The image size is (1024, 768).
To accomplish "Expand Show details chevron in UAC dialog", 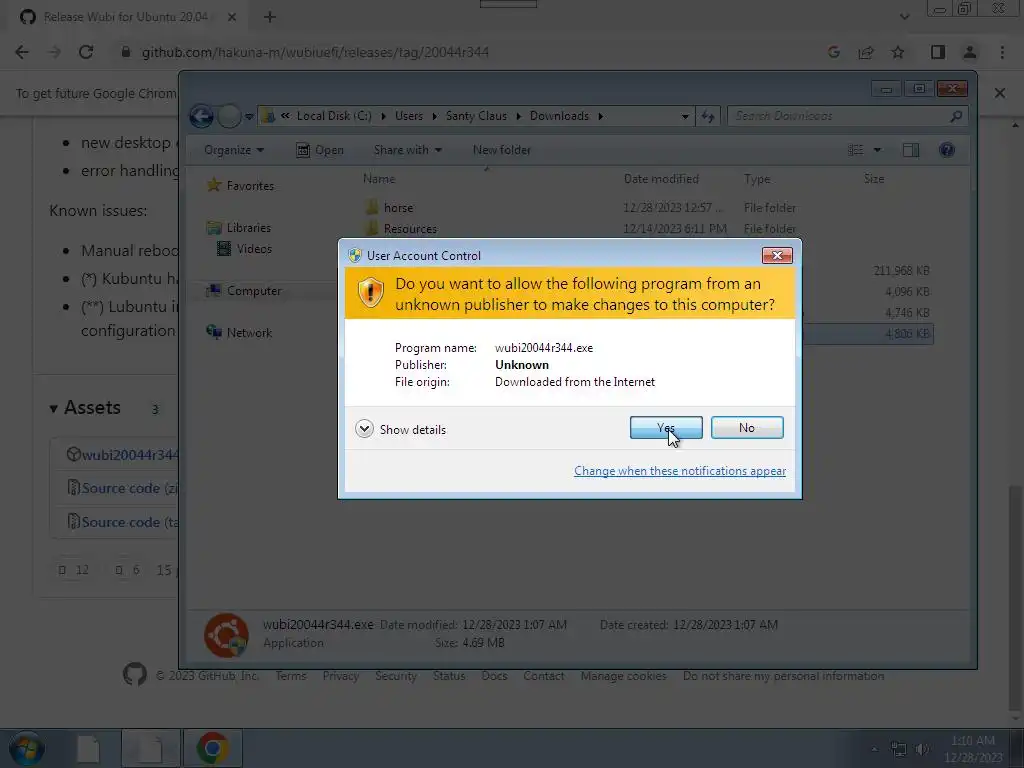I will point(364,429).
